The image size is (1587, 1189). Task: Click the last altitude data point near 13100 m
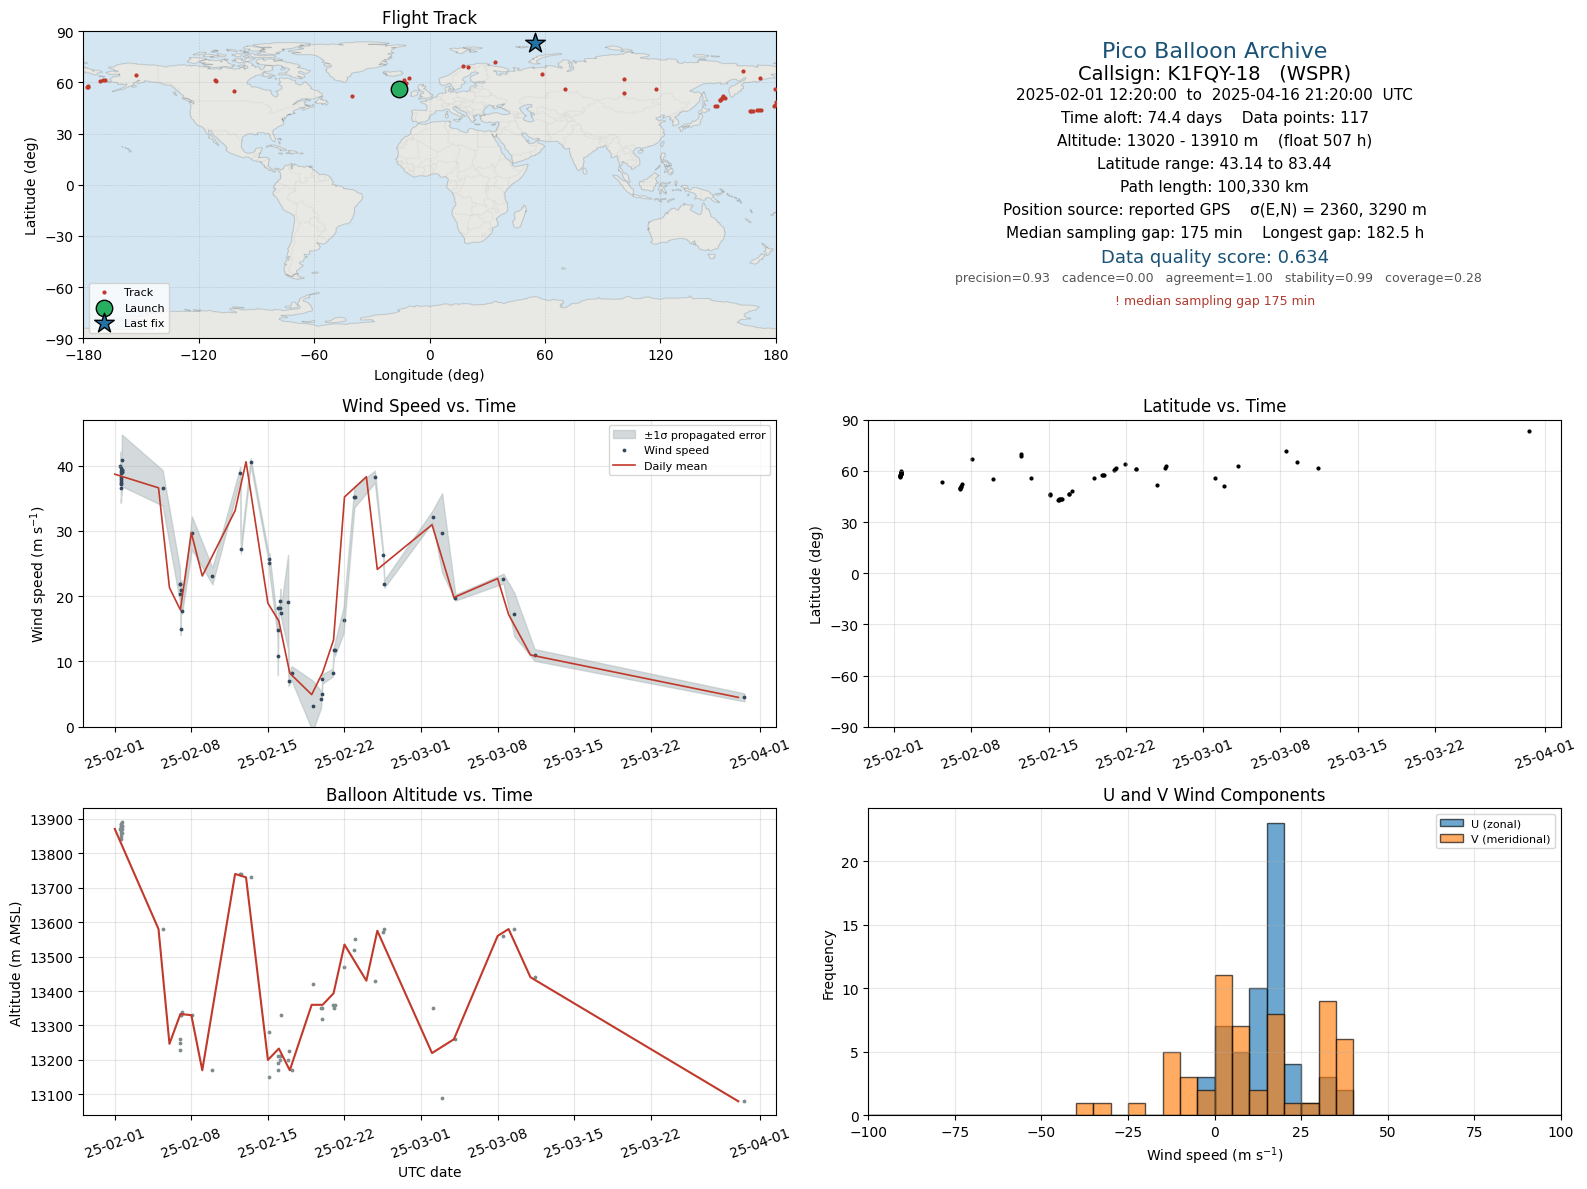point(744,1102)
